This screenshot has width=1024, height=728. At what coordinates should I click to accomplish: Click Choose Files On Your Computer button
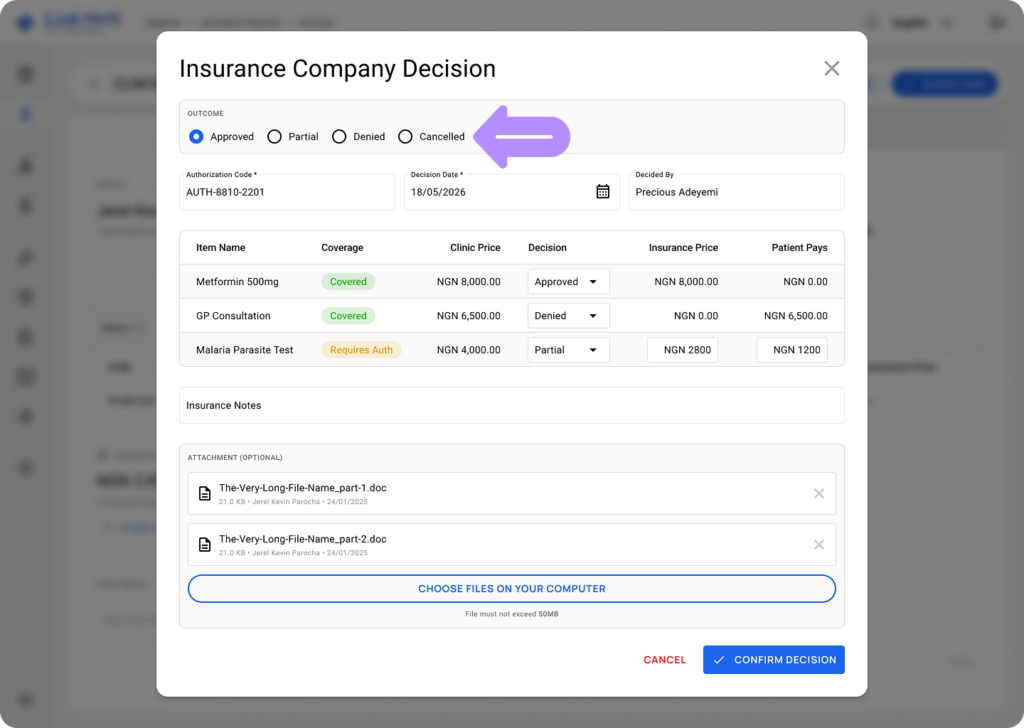click(x=511, y=588)
